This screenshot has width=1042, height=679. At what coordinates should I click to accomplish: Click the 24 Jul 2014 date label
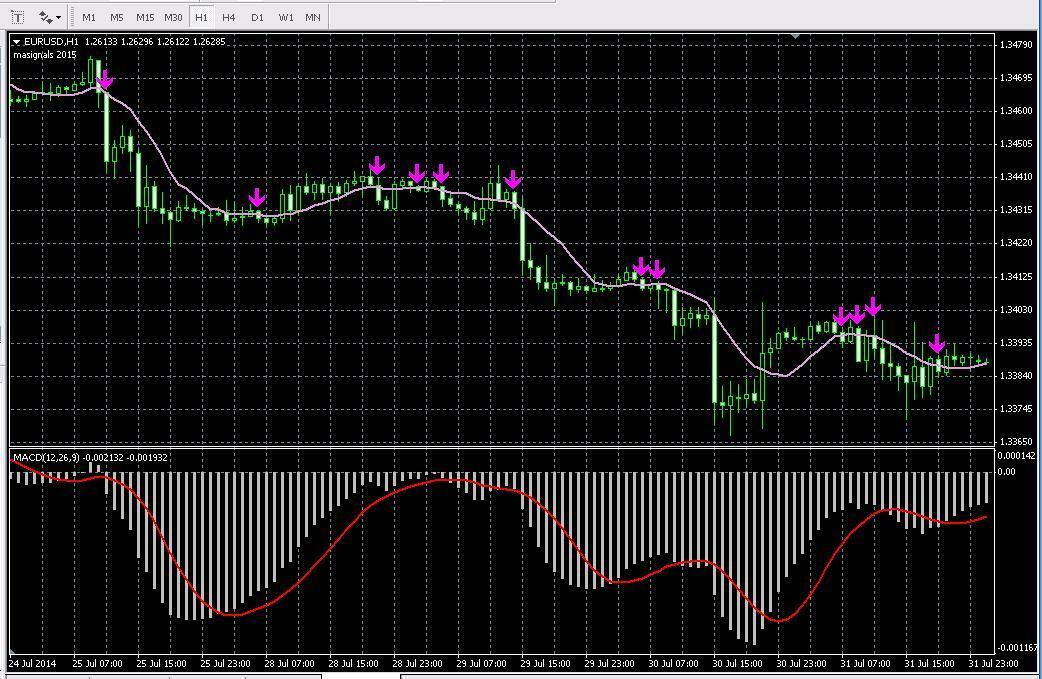[33, 663]
